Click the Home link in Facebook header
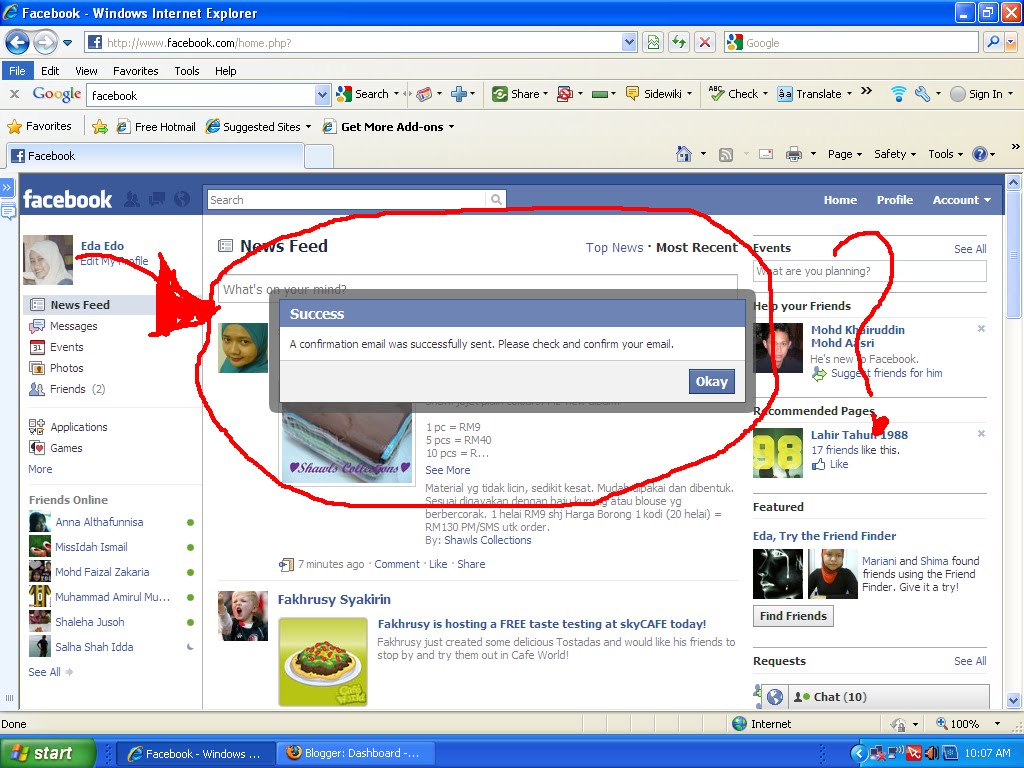The image size is (1024, 768). coord(840,200)
